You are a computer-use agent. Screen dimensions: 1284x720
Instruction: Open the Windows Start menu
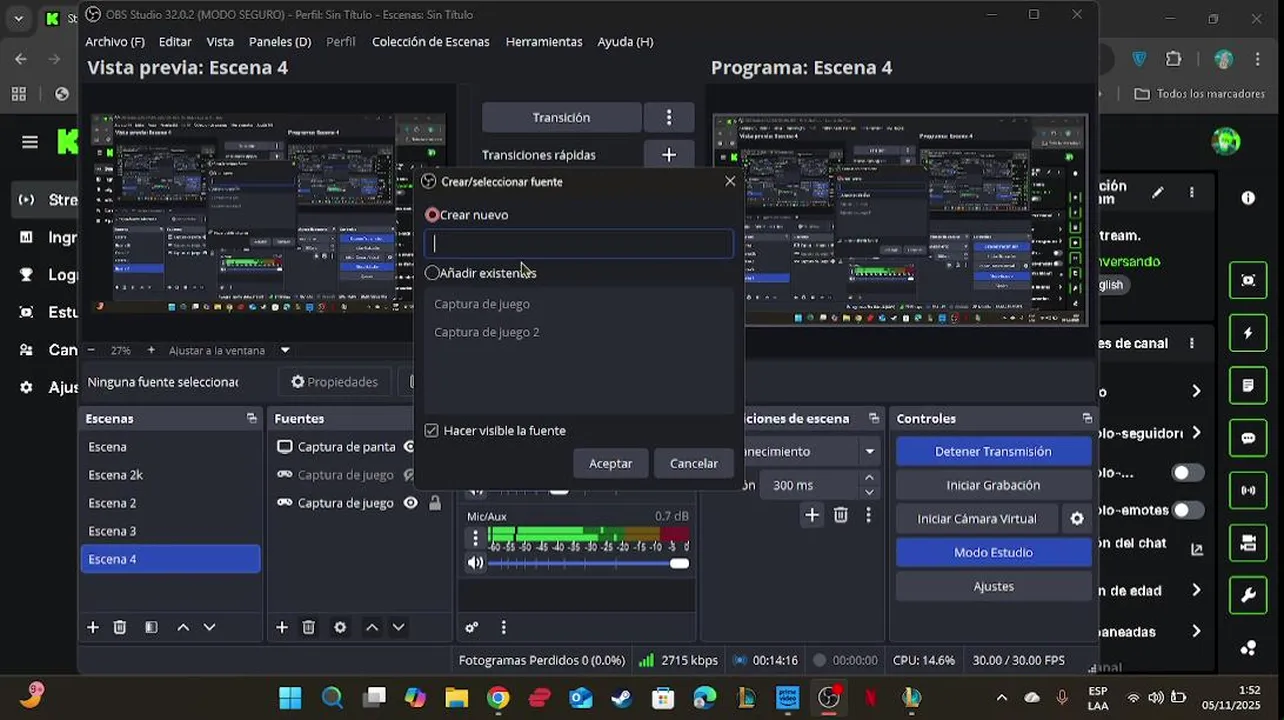[290, 697]
